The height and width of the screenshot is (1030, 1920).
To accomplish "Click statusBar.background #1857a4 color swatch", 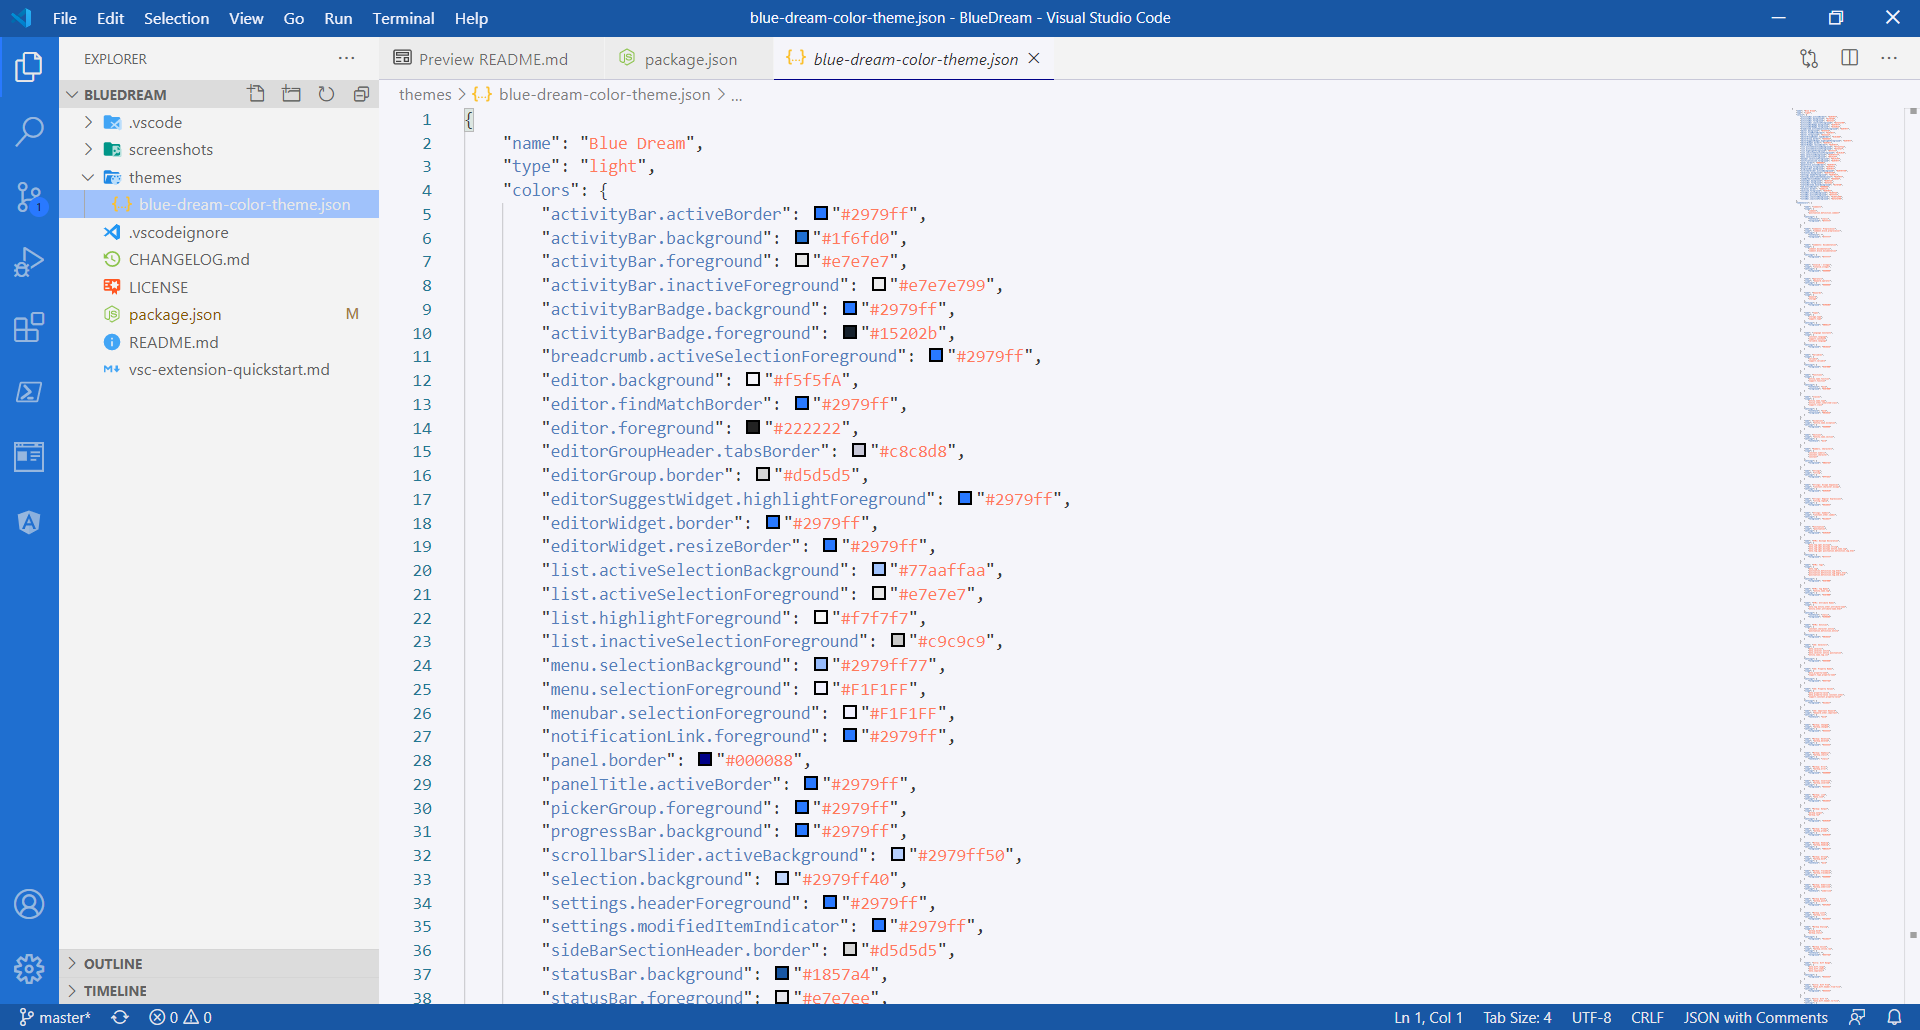I will pyautogui.click(x=782, y=973).
